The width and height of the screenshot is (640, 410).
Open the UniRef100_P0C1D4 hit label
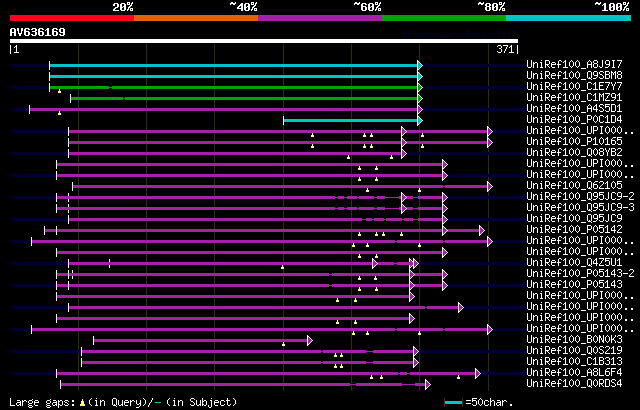pos(574,119)
